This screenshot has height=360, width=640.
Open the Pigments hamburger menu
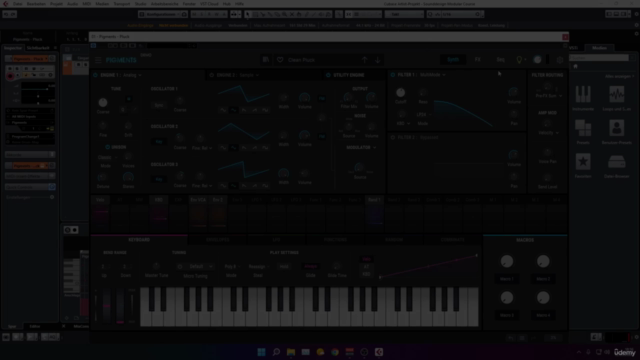coord(98,60)
